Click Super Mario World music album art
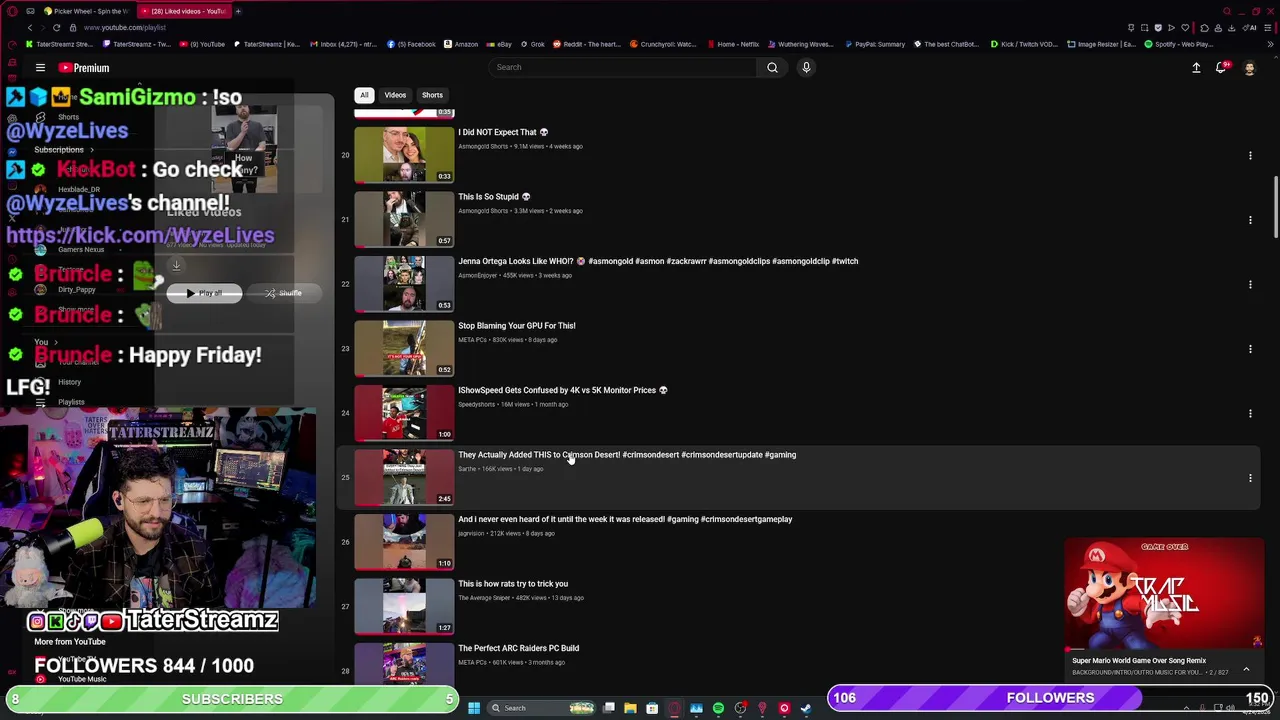Viewport: 1280px width, 720px height. click(x=1165, y=594)
